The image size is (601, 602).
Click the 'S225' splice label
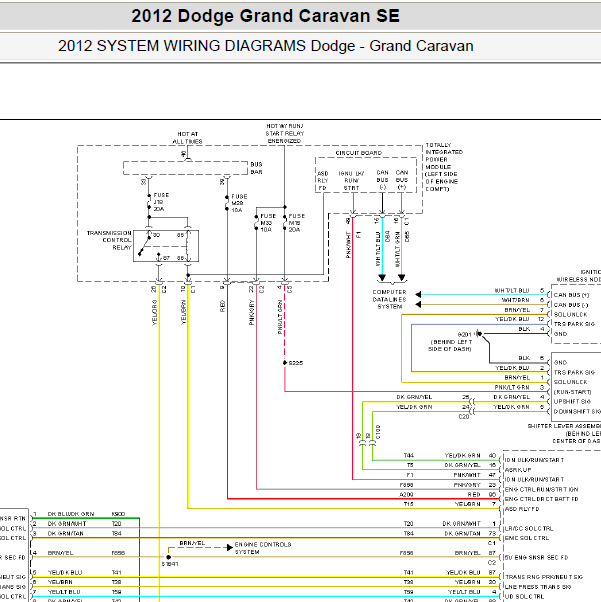click(296, 363)
